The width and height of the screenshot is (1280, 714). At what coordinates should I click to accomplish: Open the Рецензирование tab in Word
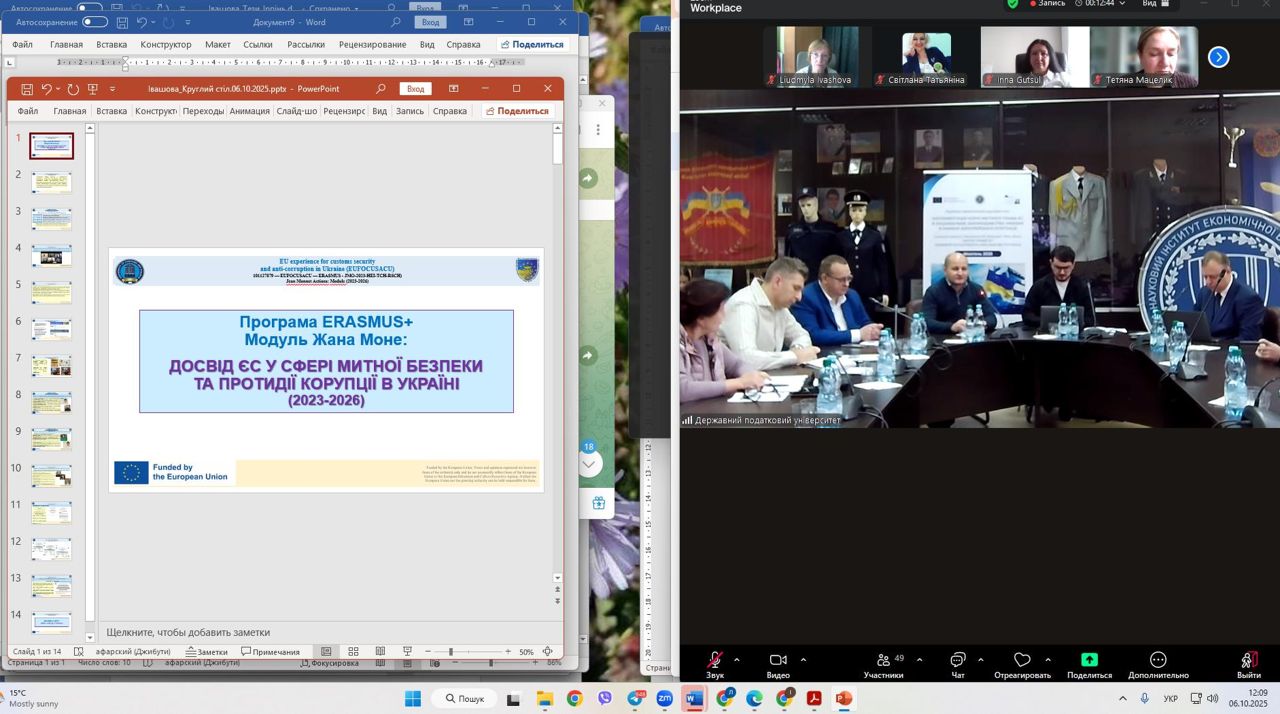pos(372,44)
